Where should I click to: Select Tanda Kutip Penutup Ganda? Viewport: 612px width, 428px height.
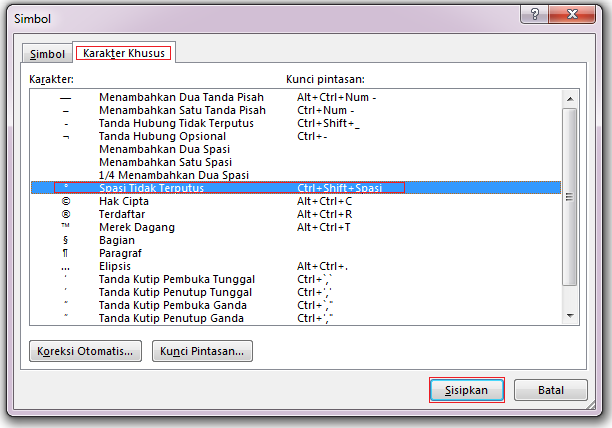point(296,318)
